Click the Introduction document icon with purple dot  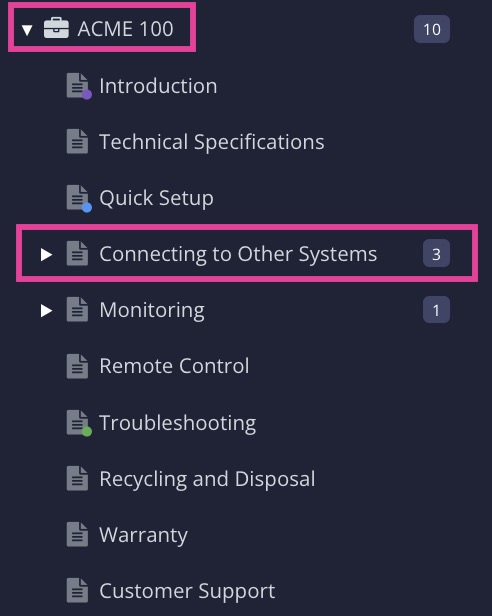(79, 86)
